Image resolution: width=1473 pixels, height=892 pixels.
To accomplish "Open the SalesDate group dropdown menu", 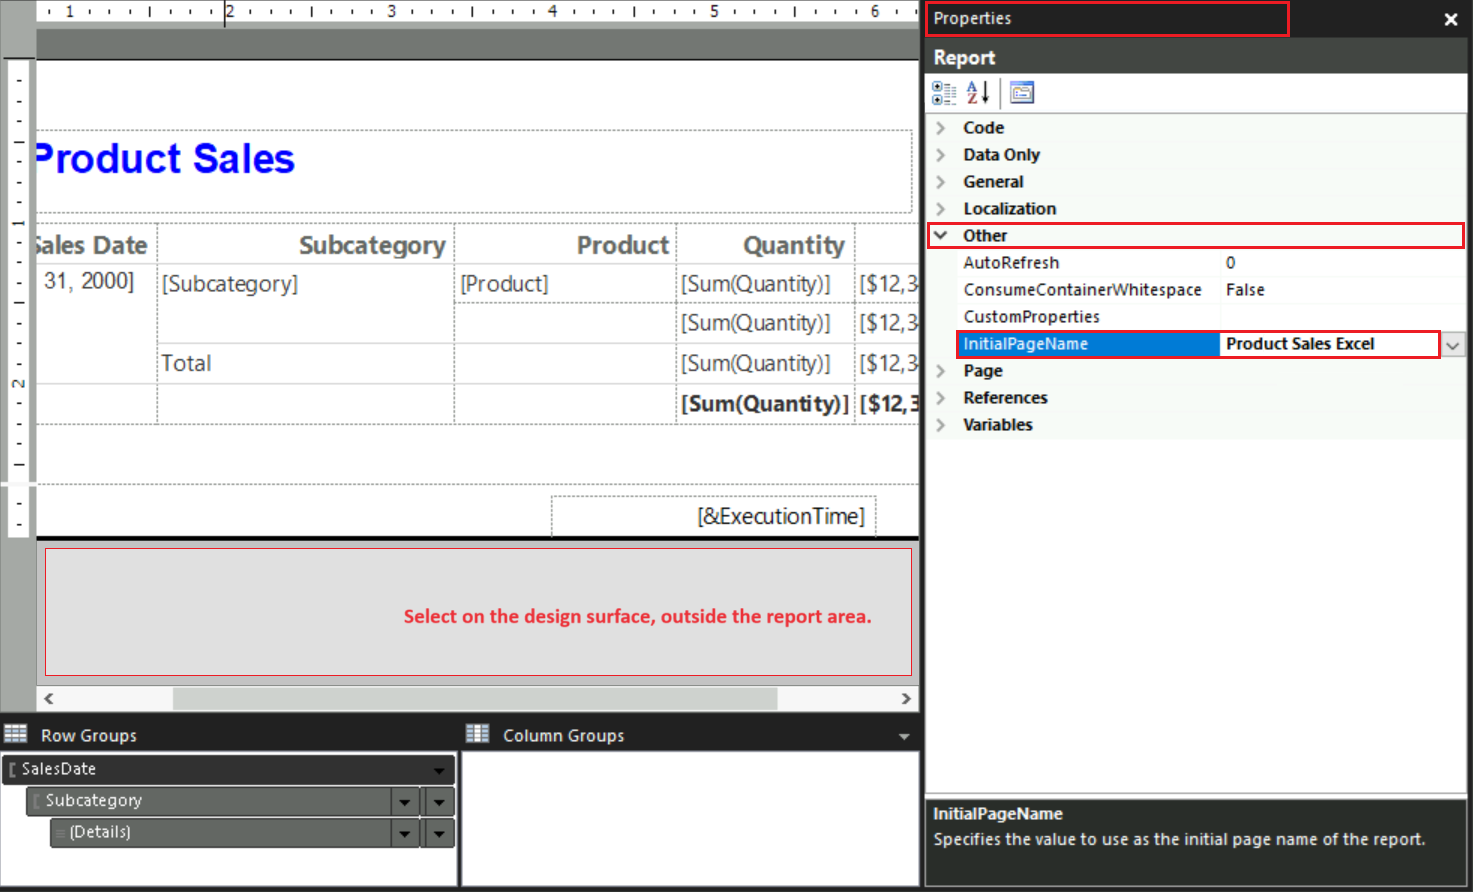I will pos(438,769).
